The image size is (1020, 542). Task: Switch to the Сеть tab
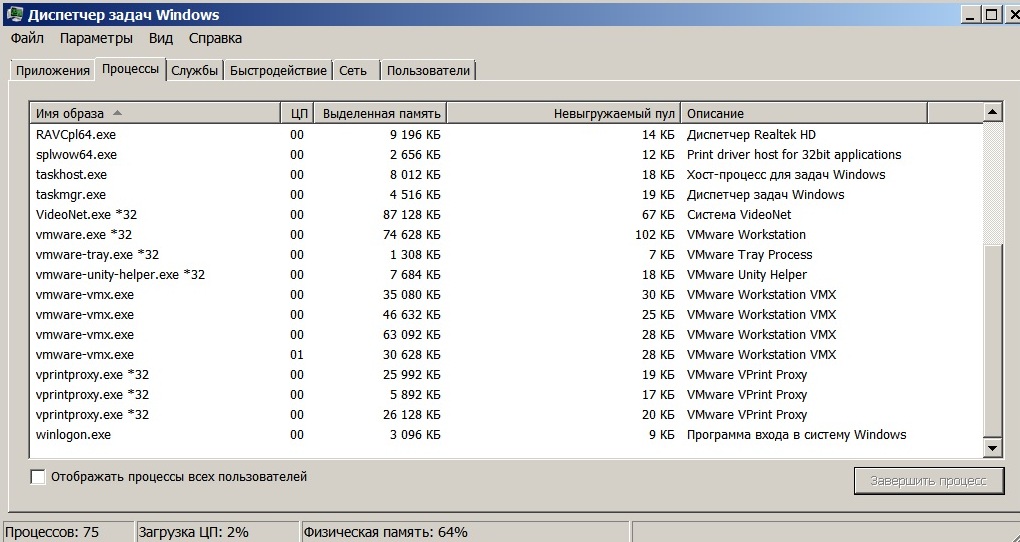click(353, 71)
